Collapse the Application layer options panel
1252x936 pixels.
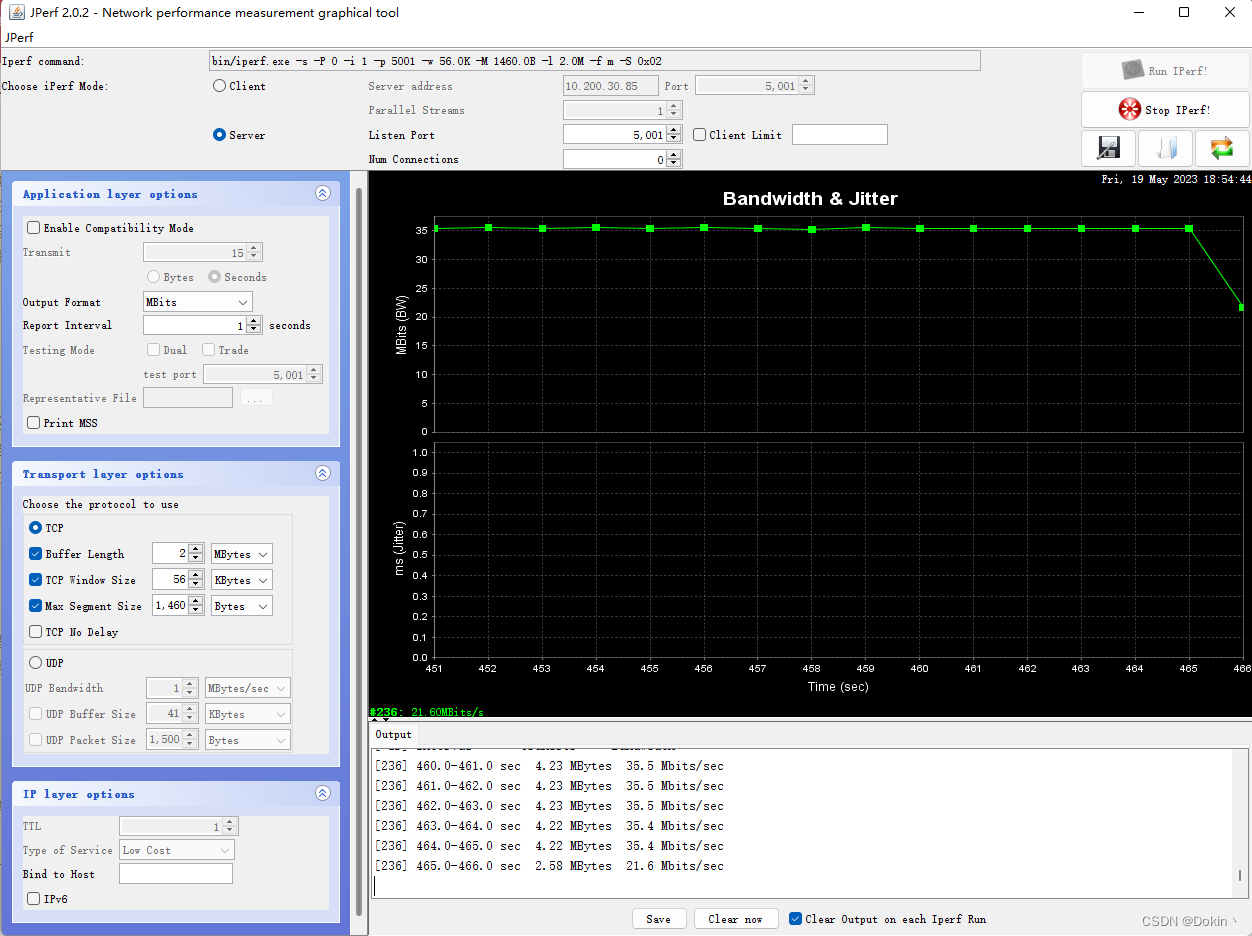(322, 194)
